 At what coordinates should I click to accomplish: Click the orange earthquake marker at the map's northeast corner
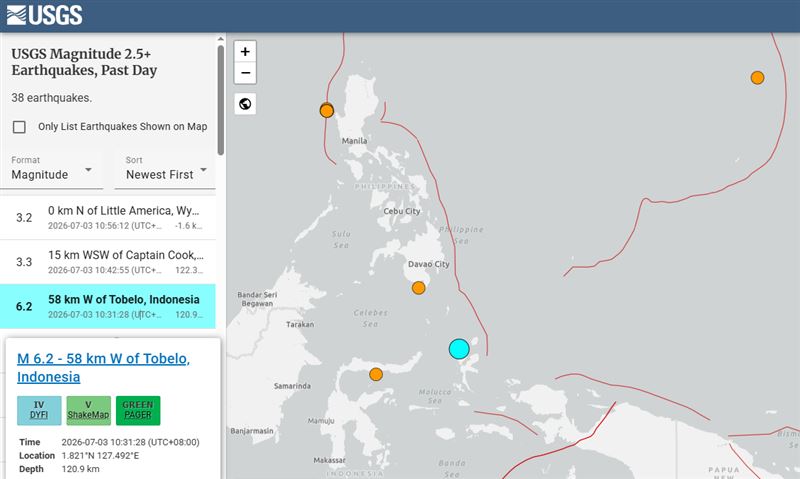click(757, 78)
